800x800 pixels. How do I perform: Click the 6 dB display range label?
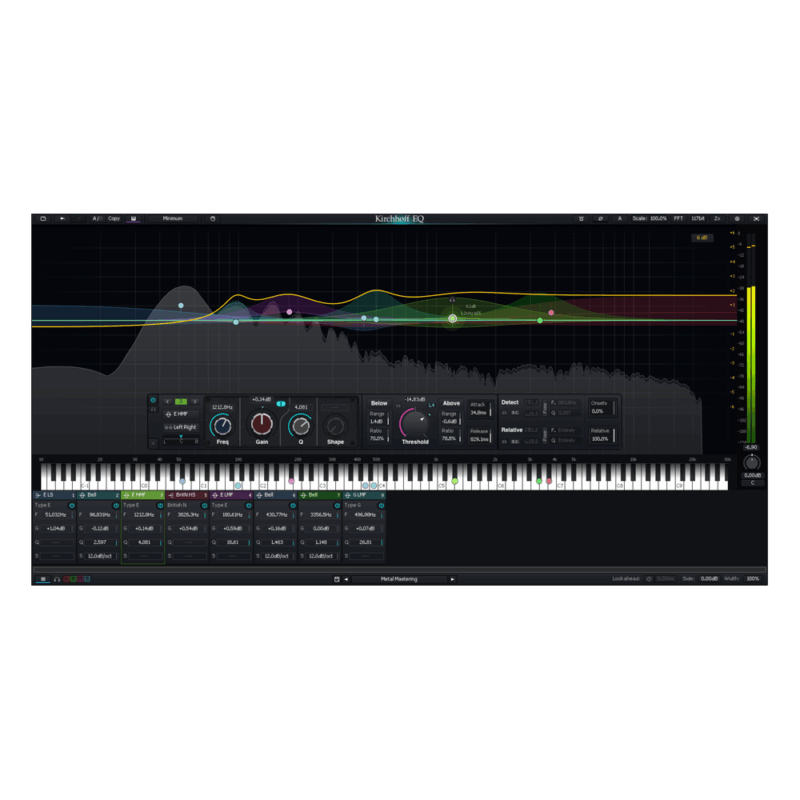(x=702, y=238)
